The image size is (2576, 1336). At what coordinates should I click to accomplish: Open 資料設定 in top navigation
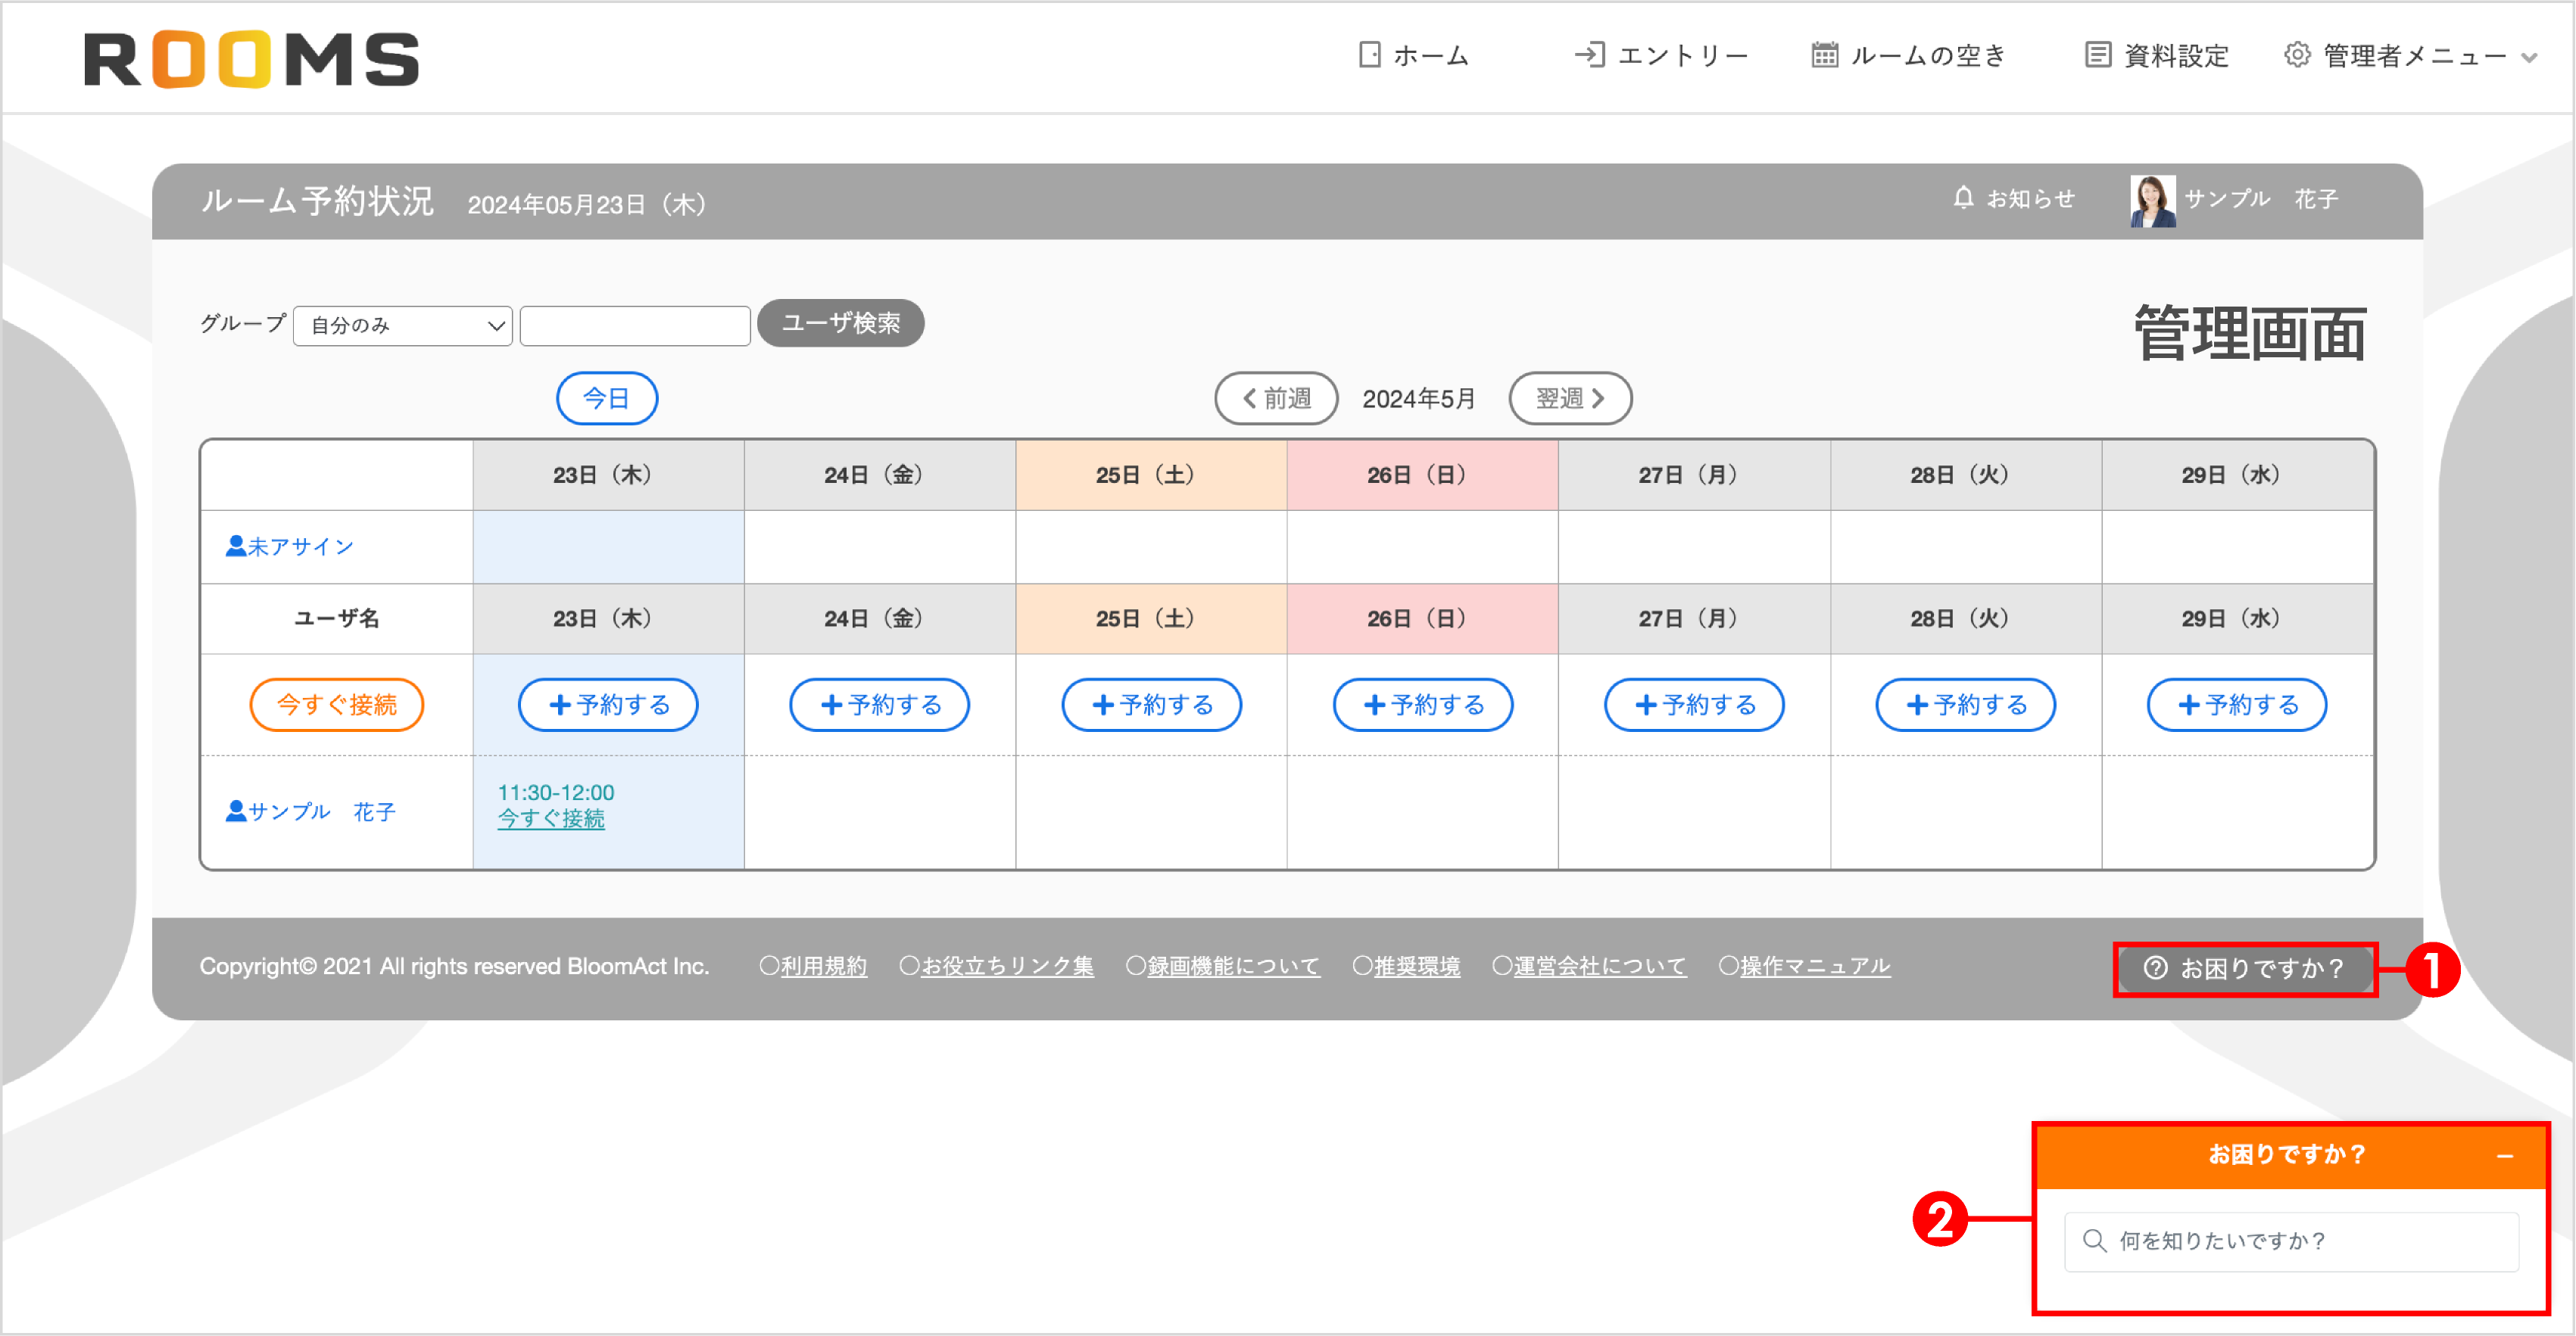[2157, 56]
